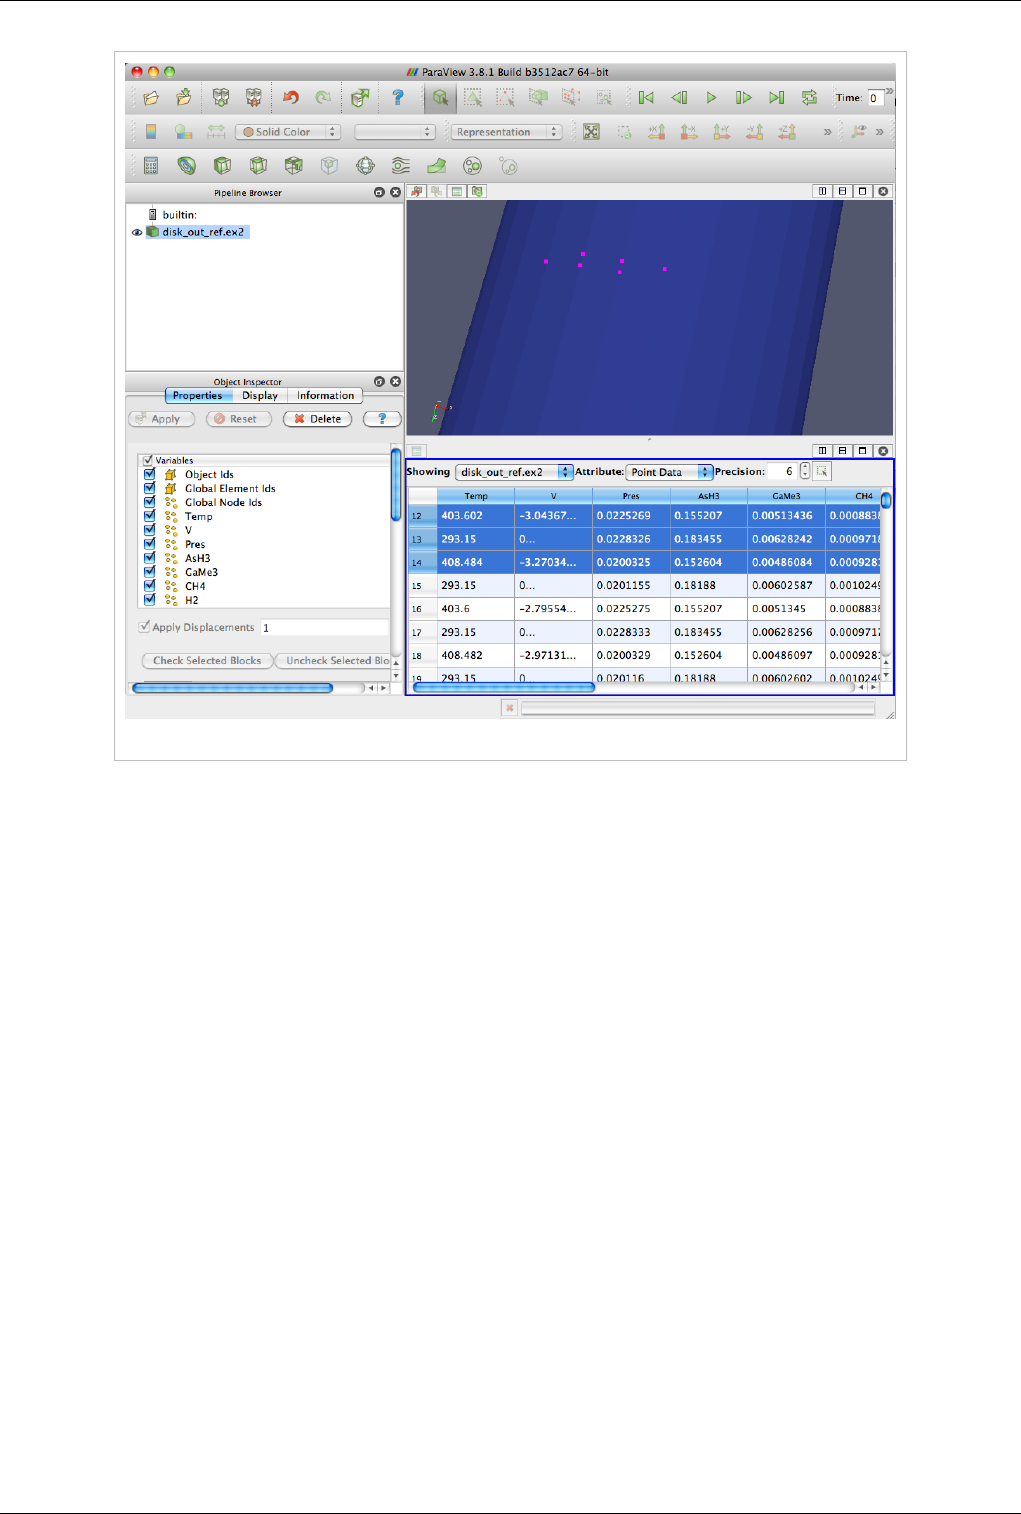Click the Time input field

pos(875,98)
